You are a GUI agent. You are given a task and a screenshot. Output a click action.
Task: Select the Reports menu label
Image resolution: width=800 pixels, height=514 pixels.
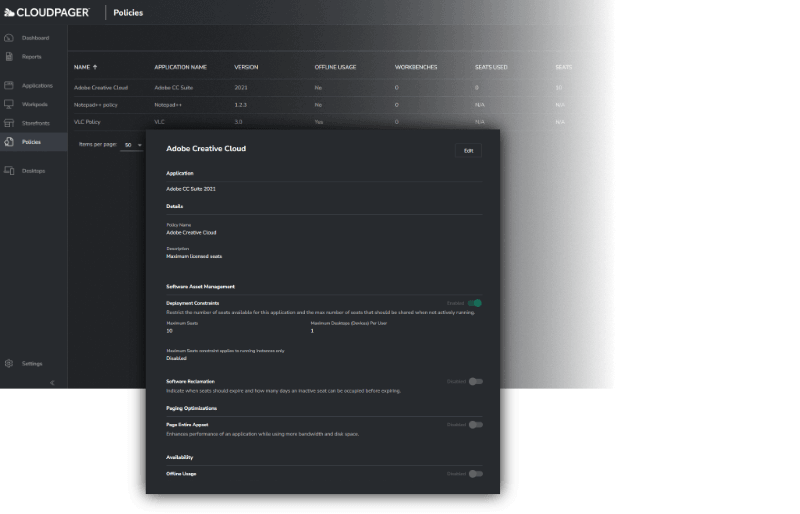(x=31, y=57)
